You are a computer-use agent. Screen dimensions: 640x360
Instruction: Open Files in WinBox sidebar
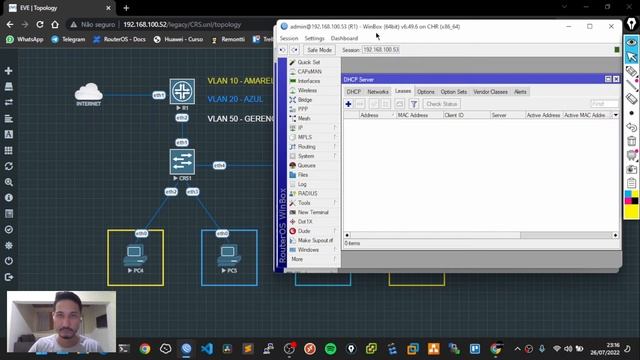303,175
